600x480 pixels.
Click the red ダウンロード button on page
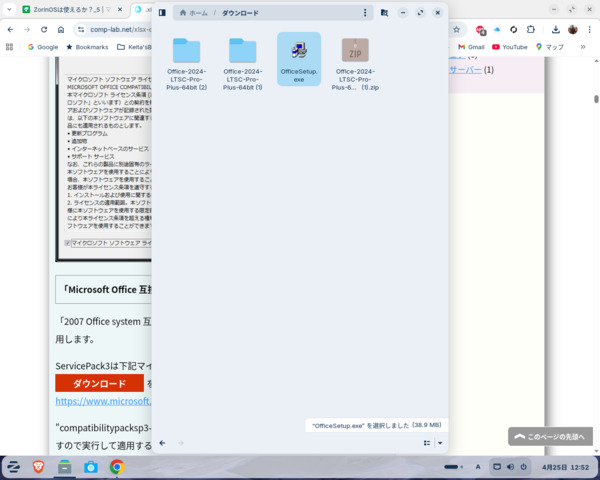(x=99, y=383)
